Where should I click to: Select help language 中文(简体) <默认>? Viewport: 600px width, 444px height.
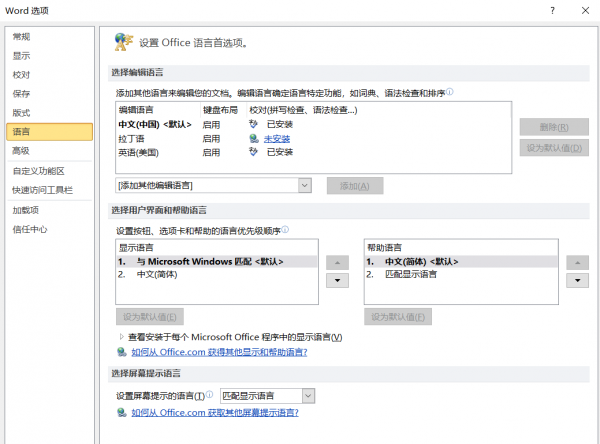[461, 262]
